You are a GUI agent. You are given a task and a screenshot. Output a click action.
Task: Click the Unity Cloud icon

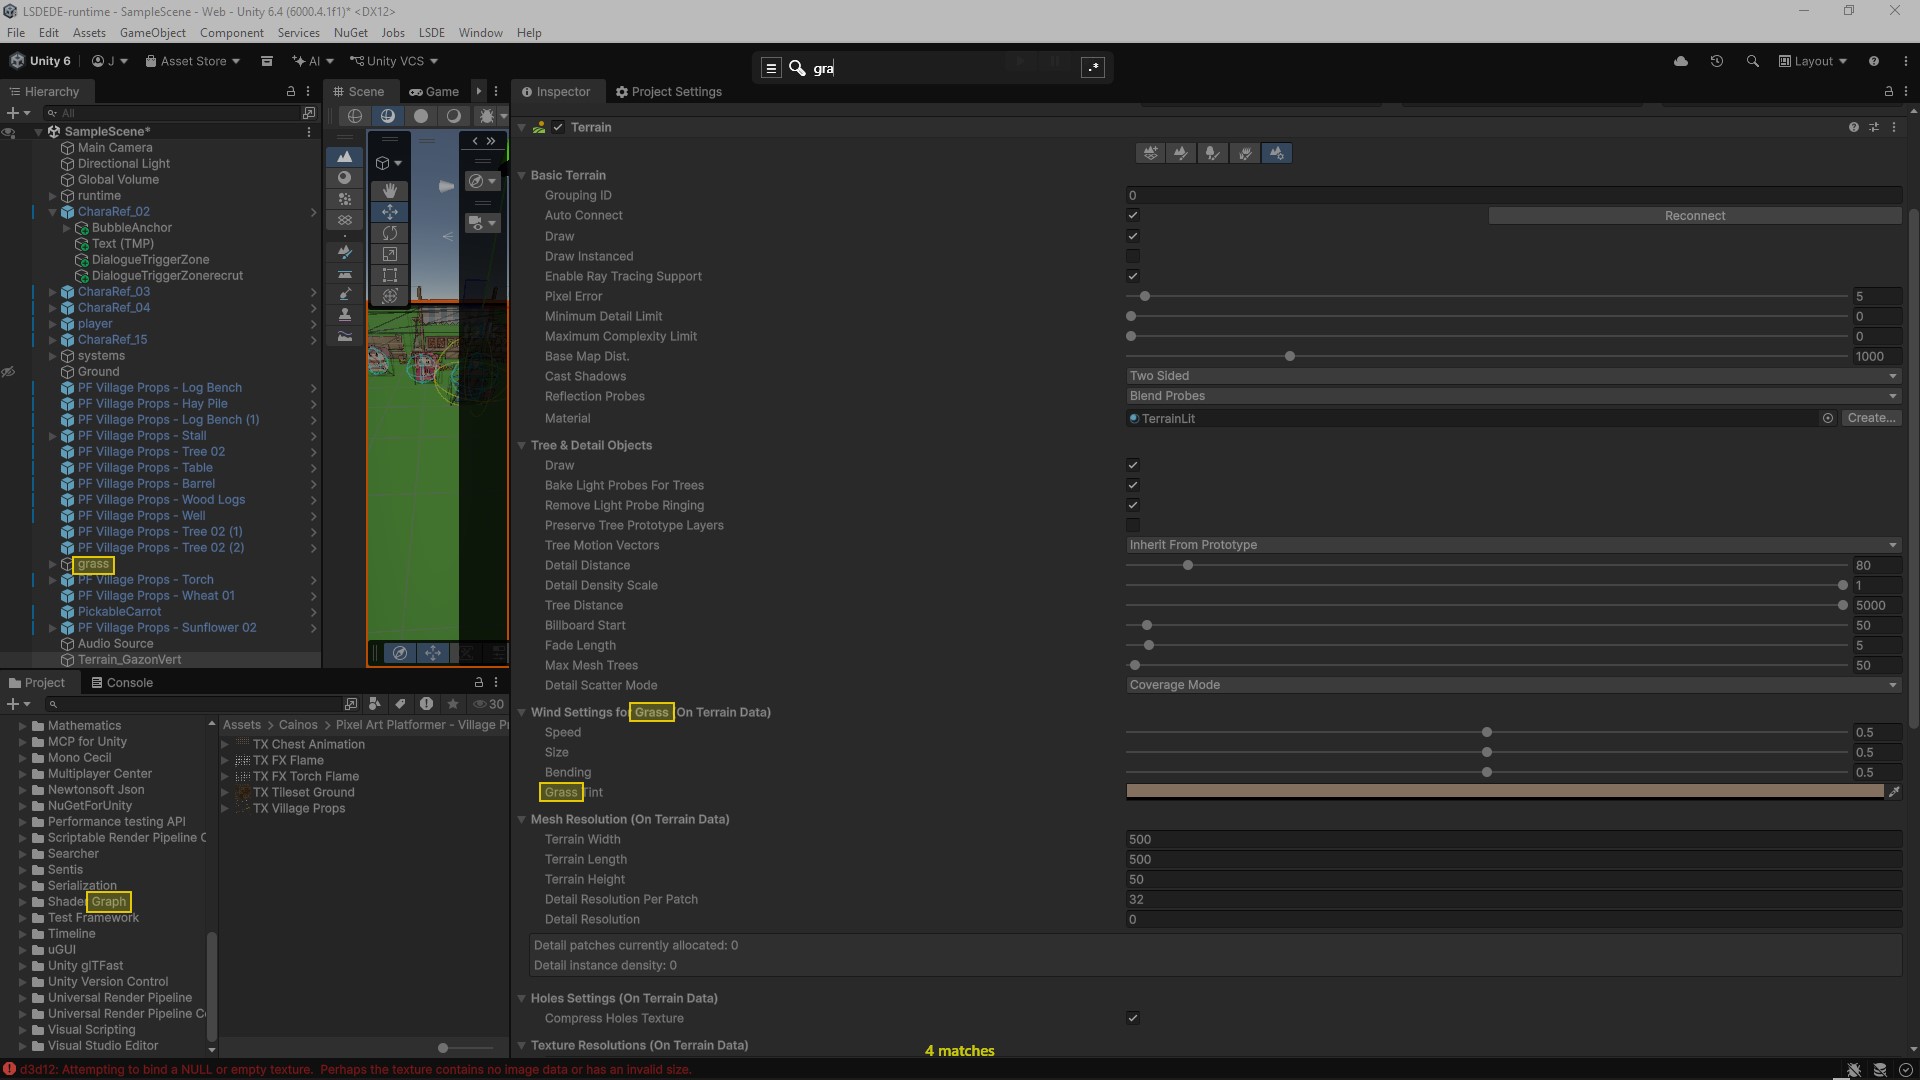click(1681, 61)
